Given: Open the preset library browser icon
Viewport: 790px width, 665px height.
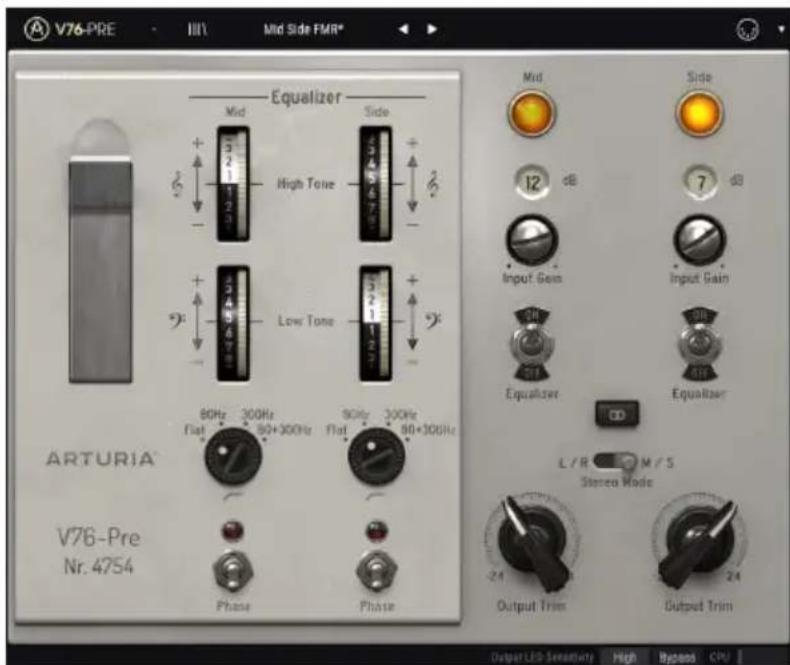Looking at the screenshot, I should click(197, 30).
